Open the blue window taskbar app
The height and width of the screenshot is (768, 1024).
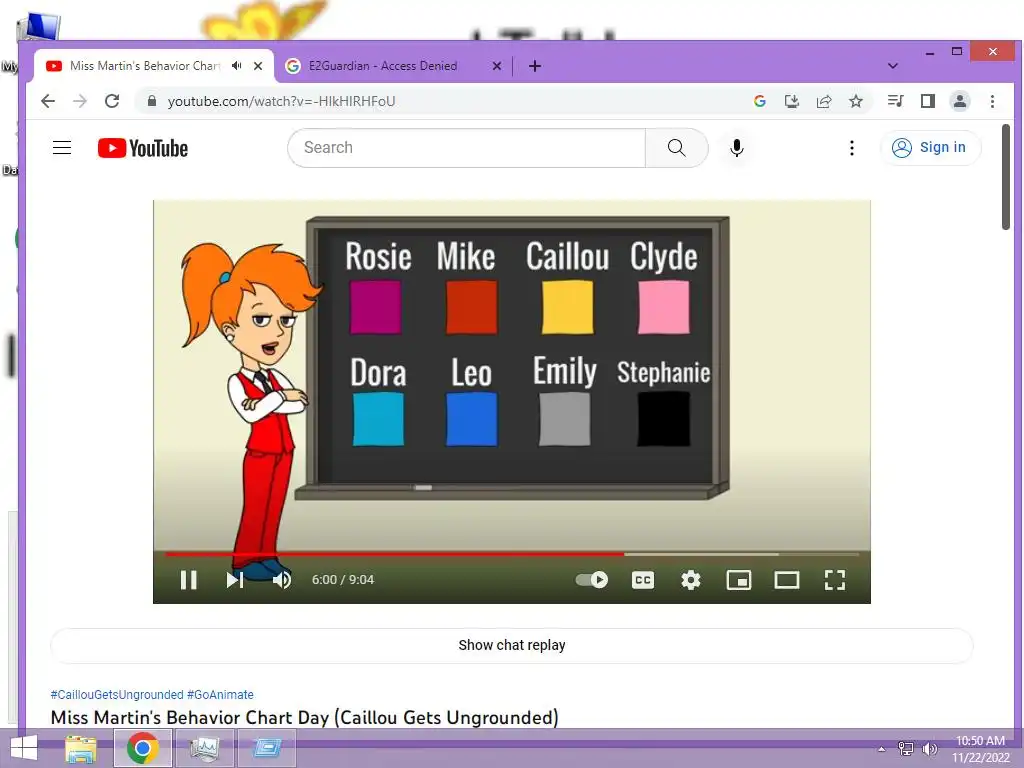(x=266, y=748)
